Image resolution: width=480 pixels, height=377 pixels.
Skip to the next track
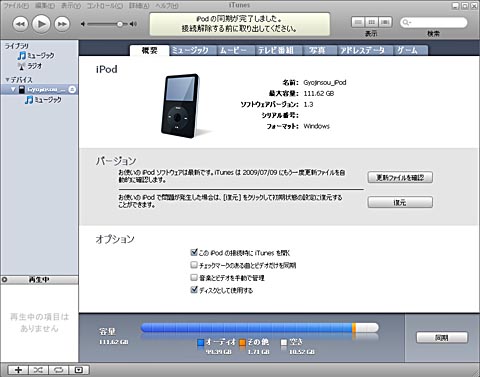coord(62,24)
